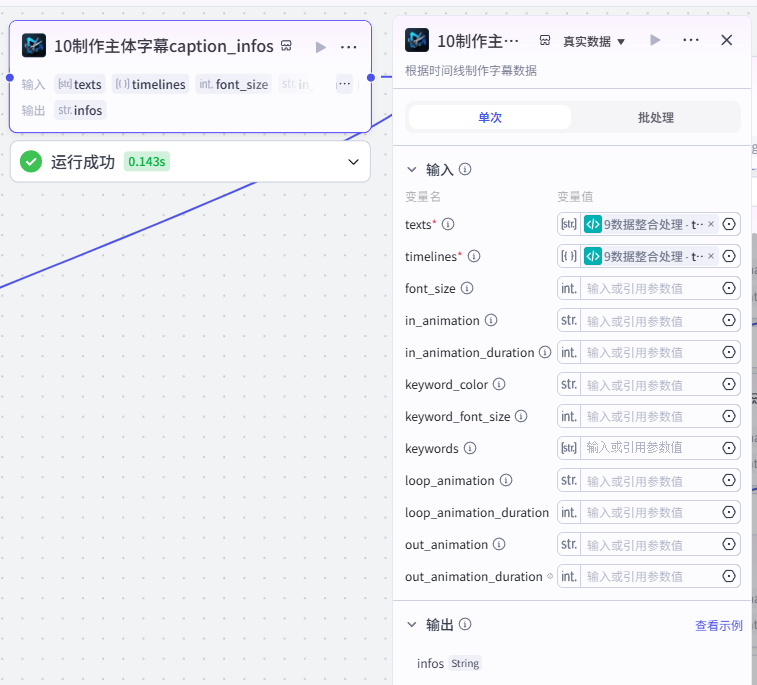Click info icon beside keyword_color
757x685 pixels.
point(499,384)
